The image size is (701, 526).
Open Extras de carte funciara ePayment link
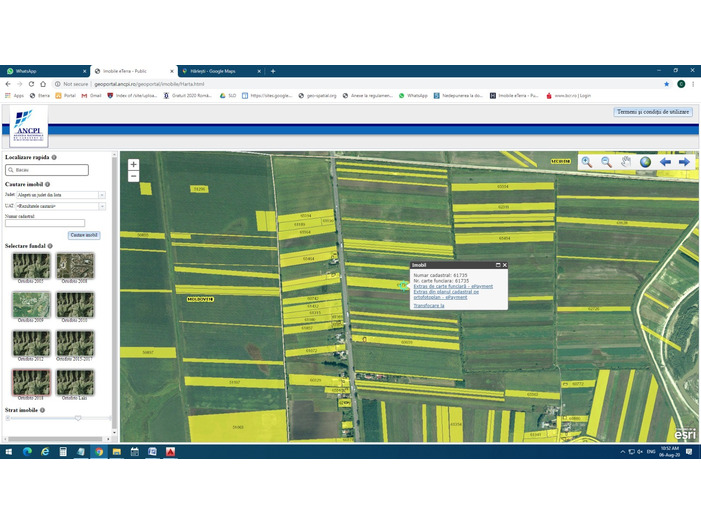pyautogui.click(x=452, y=286)
